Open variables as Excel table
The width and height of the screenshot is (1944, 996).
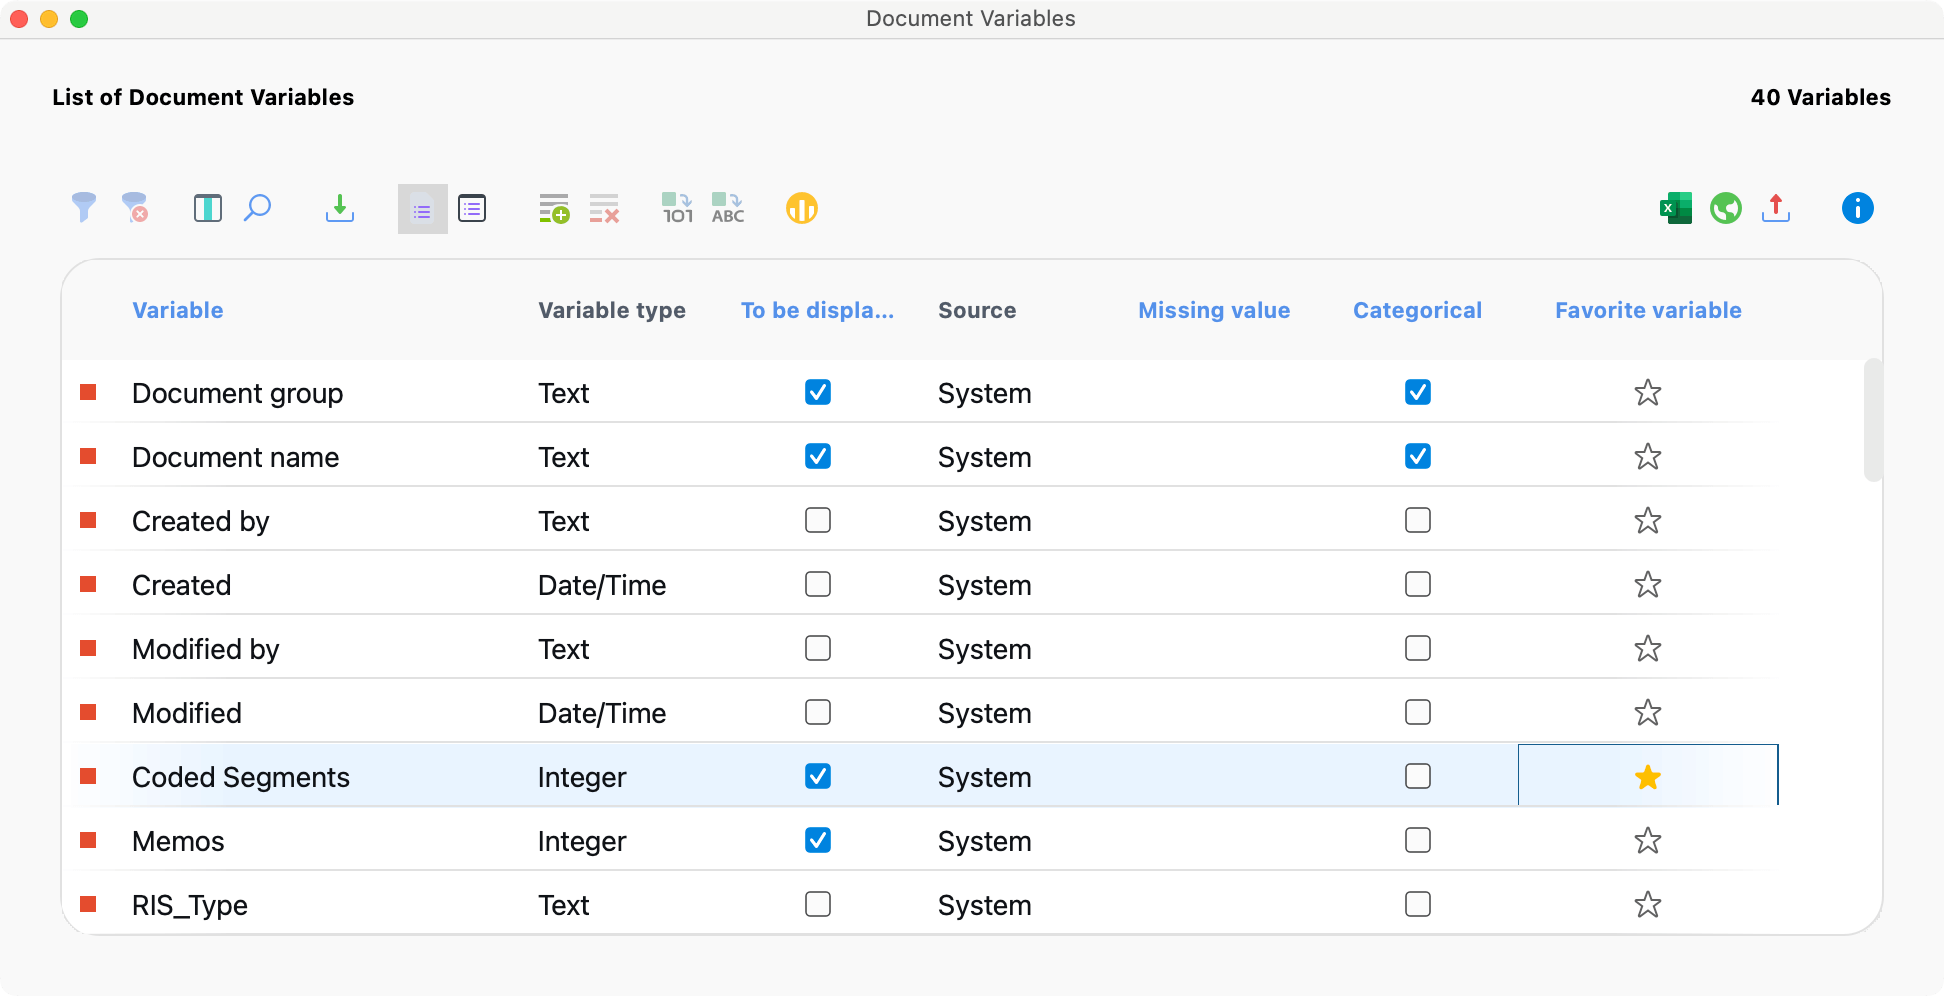tap(1675, 208)
